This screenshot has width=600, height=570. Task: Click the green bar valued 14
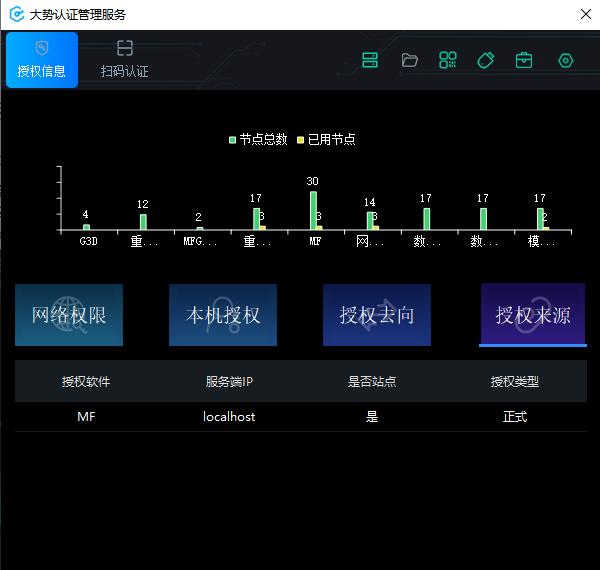(370, 221)
